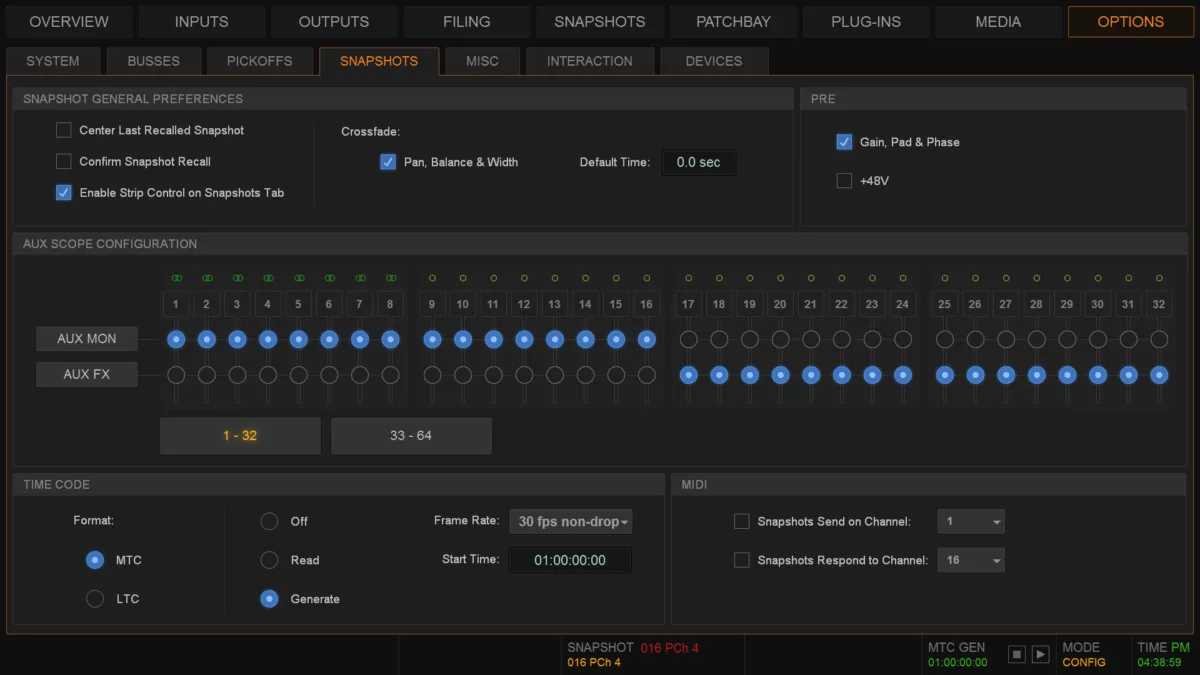This screenshot has width=1200, height=675.
Task: Open the top SNAPSHOTS page tab
Action: point(600,21)
